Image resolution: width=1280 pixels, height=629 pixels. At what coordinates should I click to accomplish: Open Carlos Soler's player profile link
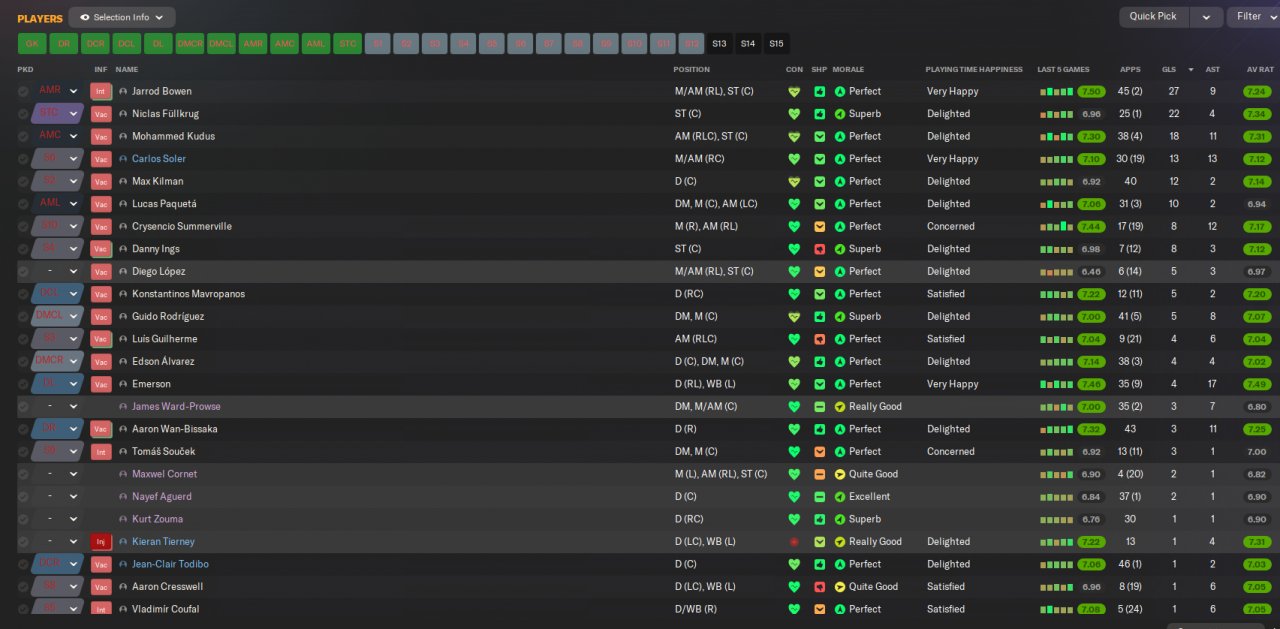159,159
